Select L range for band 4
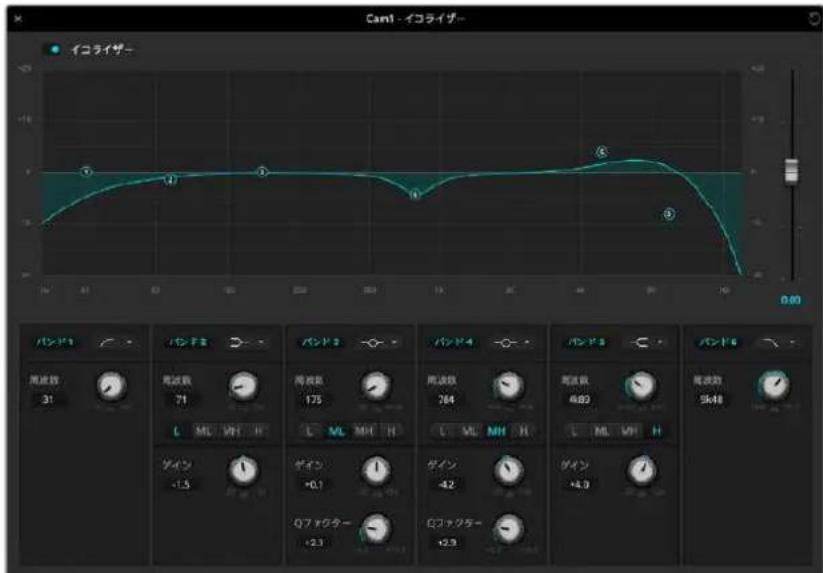The image size is (823, 573). point(443,431)
